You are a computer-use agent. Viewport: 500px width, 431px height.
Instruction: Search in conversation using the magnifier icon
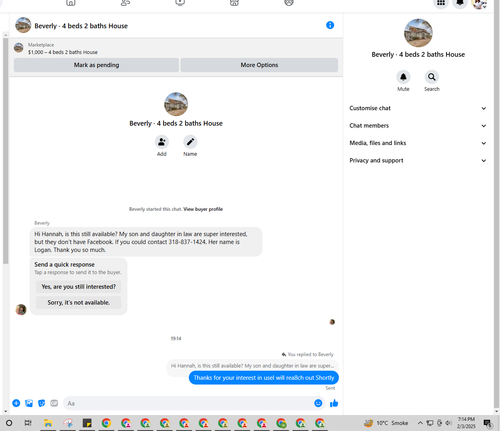(431, 77)
